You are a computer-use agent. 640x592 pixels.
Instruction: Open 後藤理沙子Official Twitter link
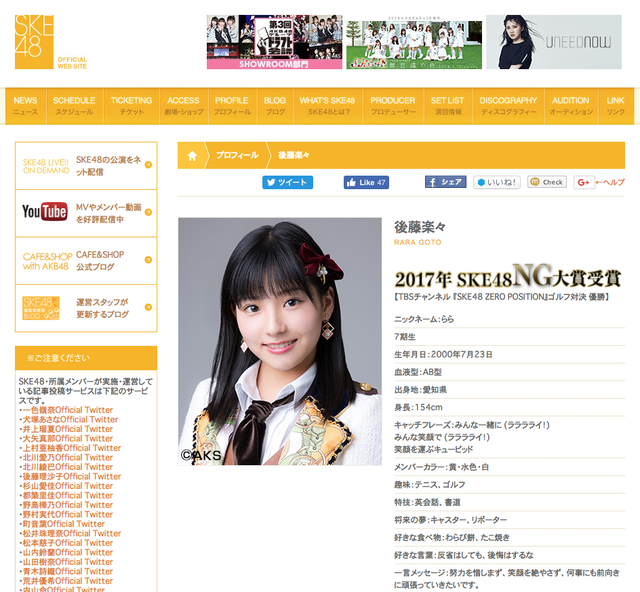point(72,476)
